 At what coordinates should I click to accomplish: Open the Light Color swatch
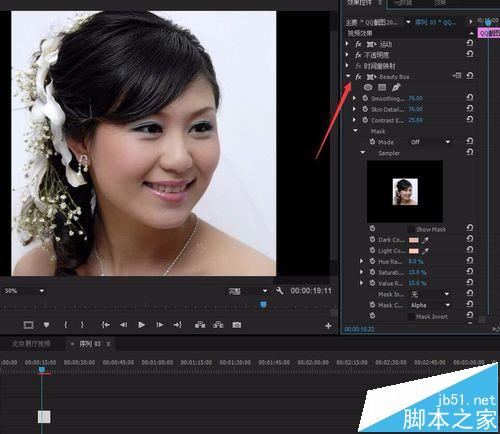pos(414,251)
